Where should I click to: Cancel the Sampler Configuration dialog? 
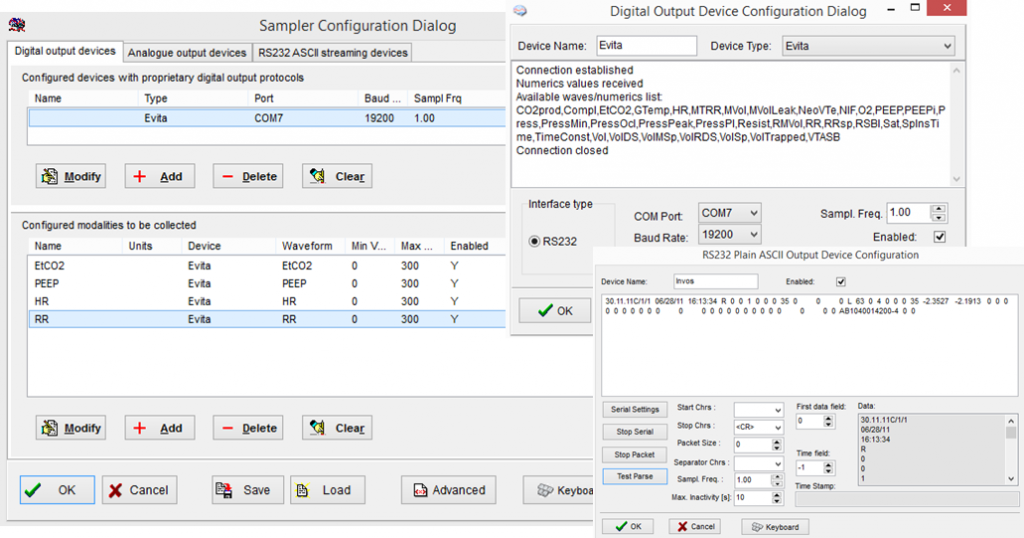[x=139, y=490]
